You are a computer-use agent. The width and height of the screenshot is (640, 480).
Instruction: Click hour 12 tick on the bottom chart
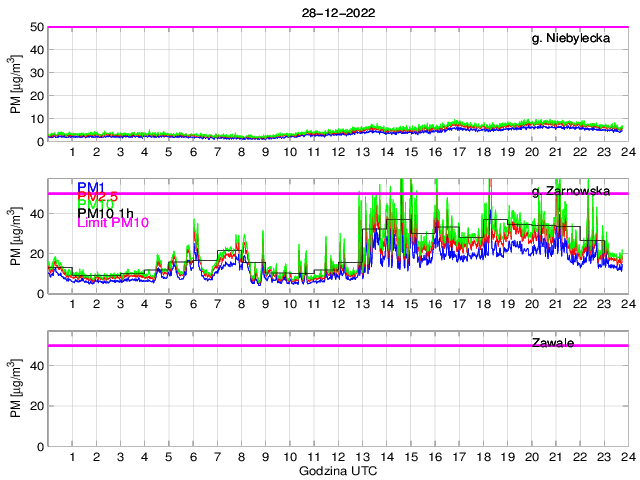tap(338, 457)
